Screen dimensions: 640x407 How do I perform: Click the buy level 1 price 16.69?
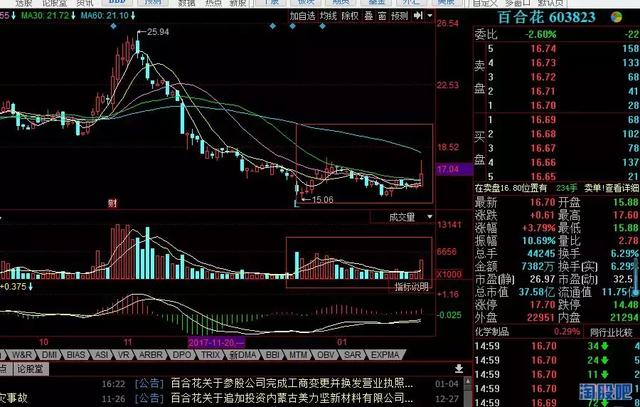[543, 120]
